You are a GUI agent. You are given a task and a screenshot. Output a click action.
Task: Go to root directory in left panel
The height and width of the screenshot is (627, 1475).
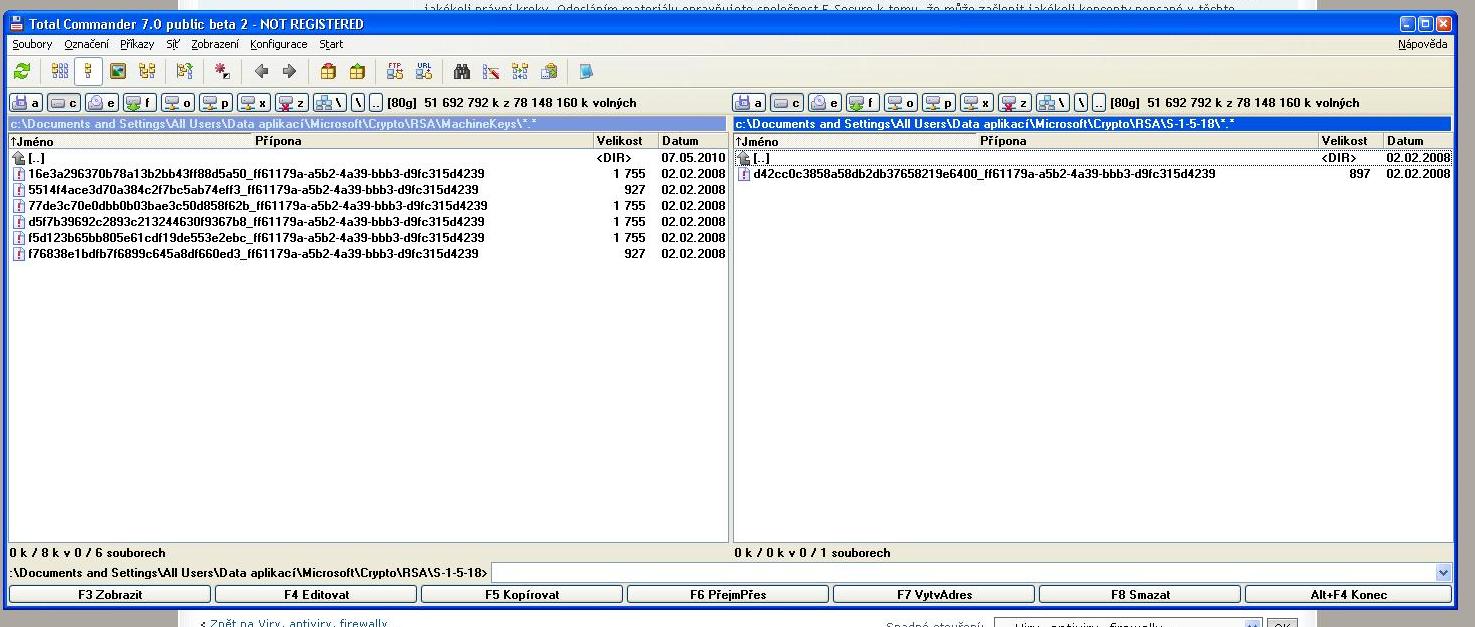pyautogui.click(x=358, y=102)
